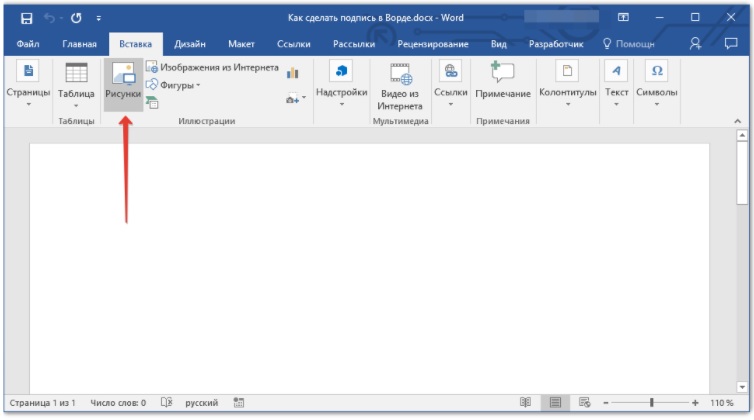Click the zoom slider in status bar
The image size is (754, 420).
pos(652,402)
